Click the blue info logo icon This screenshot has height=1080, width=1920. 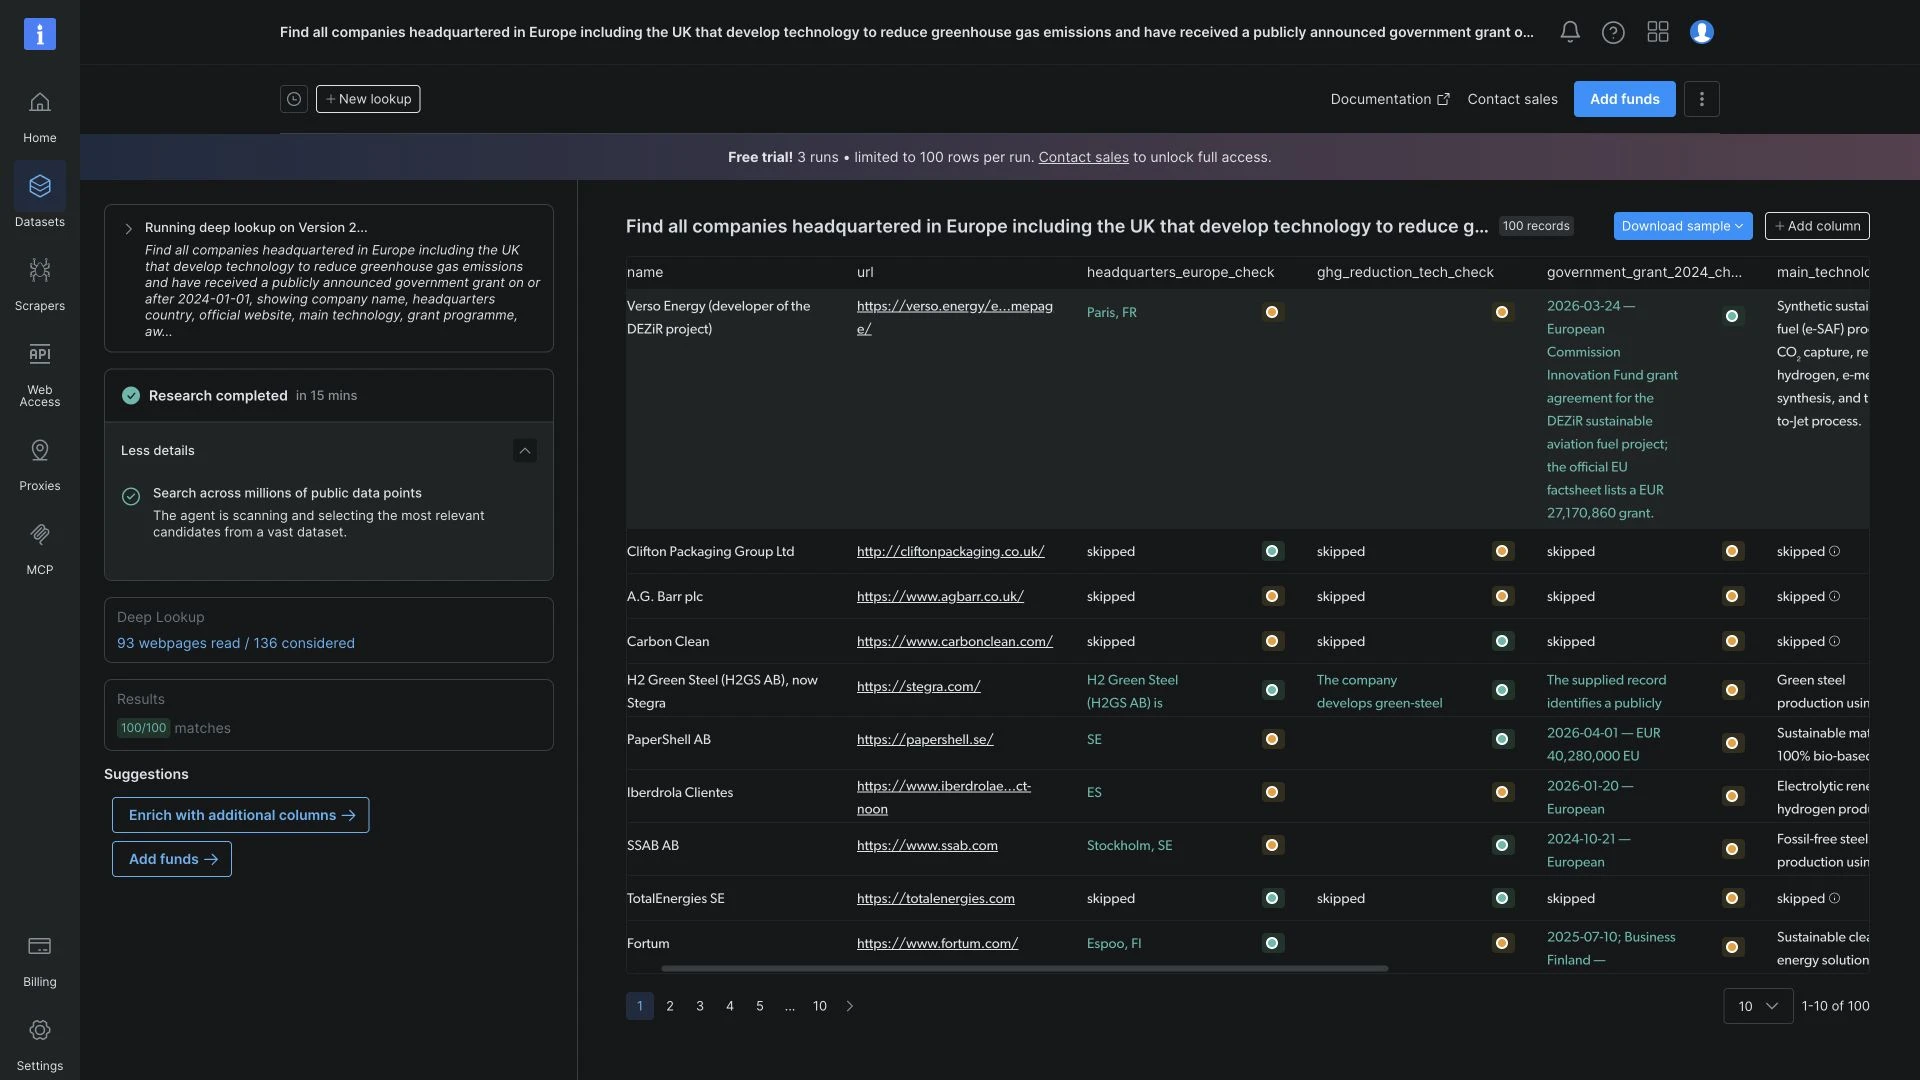[40, 34]
